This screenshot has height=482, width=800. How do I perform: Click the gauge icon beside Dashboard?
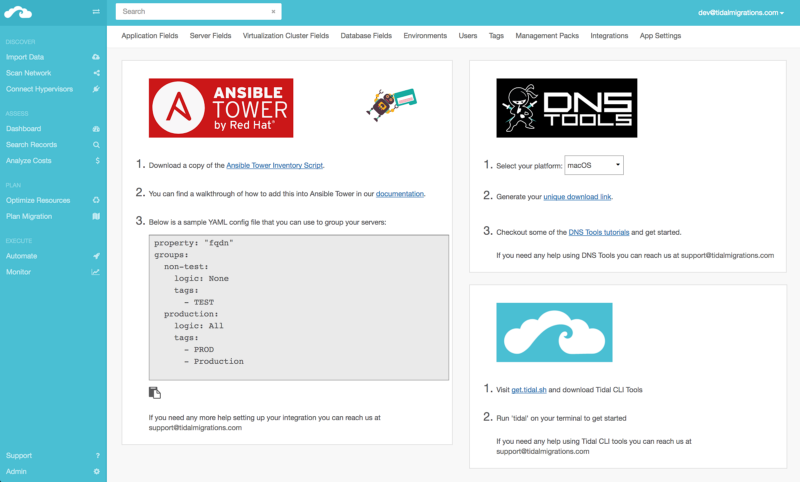pyautogui.click(x=96, y=129)
